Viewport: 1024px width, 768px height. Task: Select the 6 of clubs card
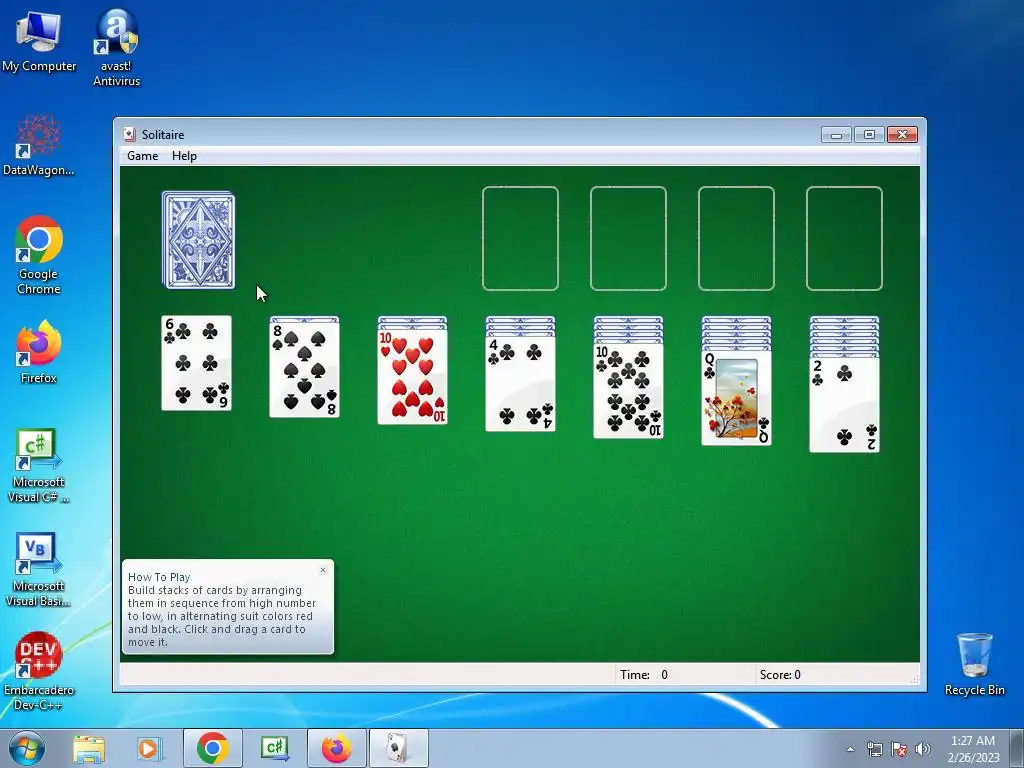tap(197, 363)
